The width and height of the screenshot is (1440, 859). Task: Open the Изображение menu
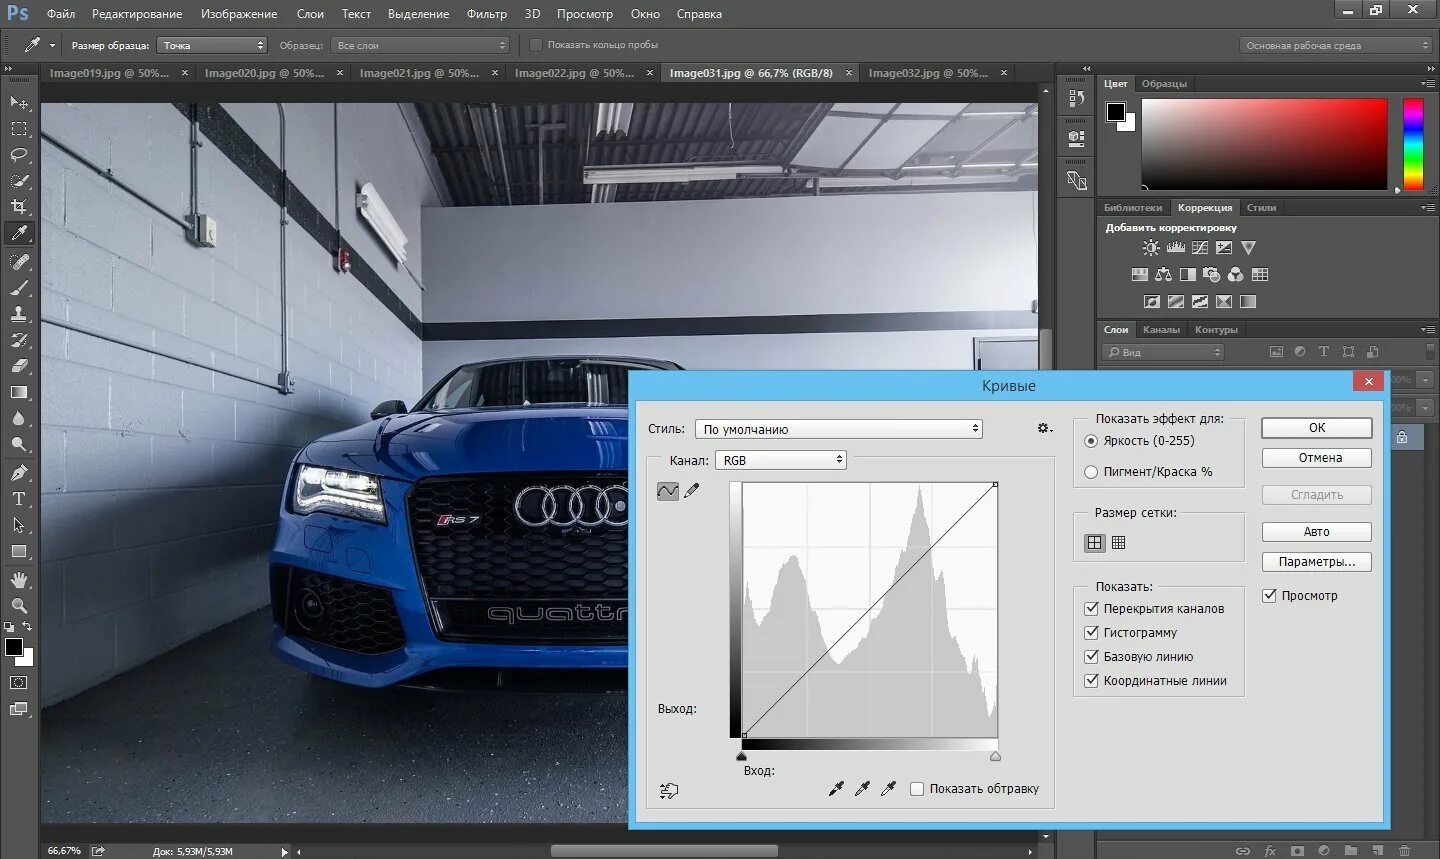[239, 14]
